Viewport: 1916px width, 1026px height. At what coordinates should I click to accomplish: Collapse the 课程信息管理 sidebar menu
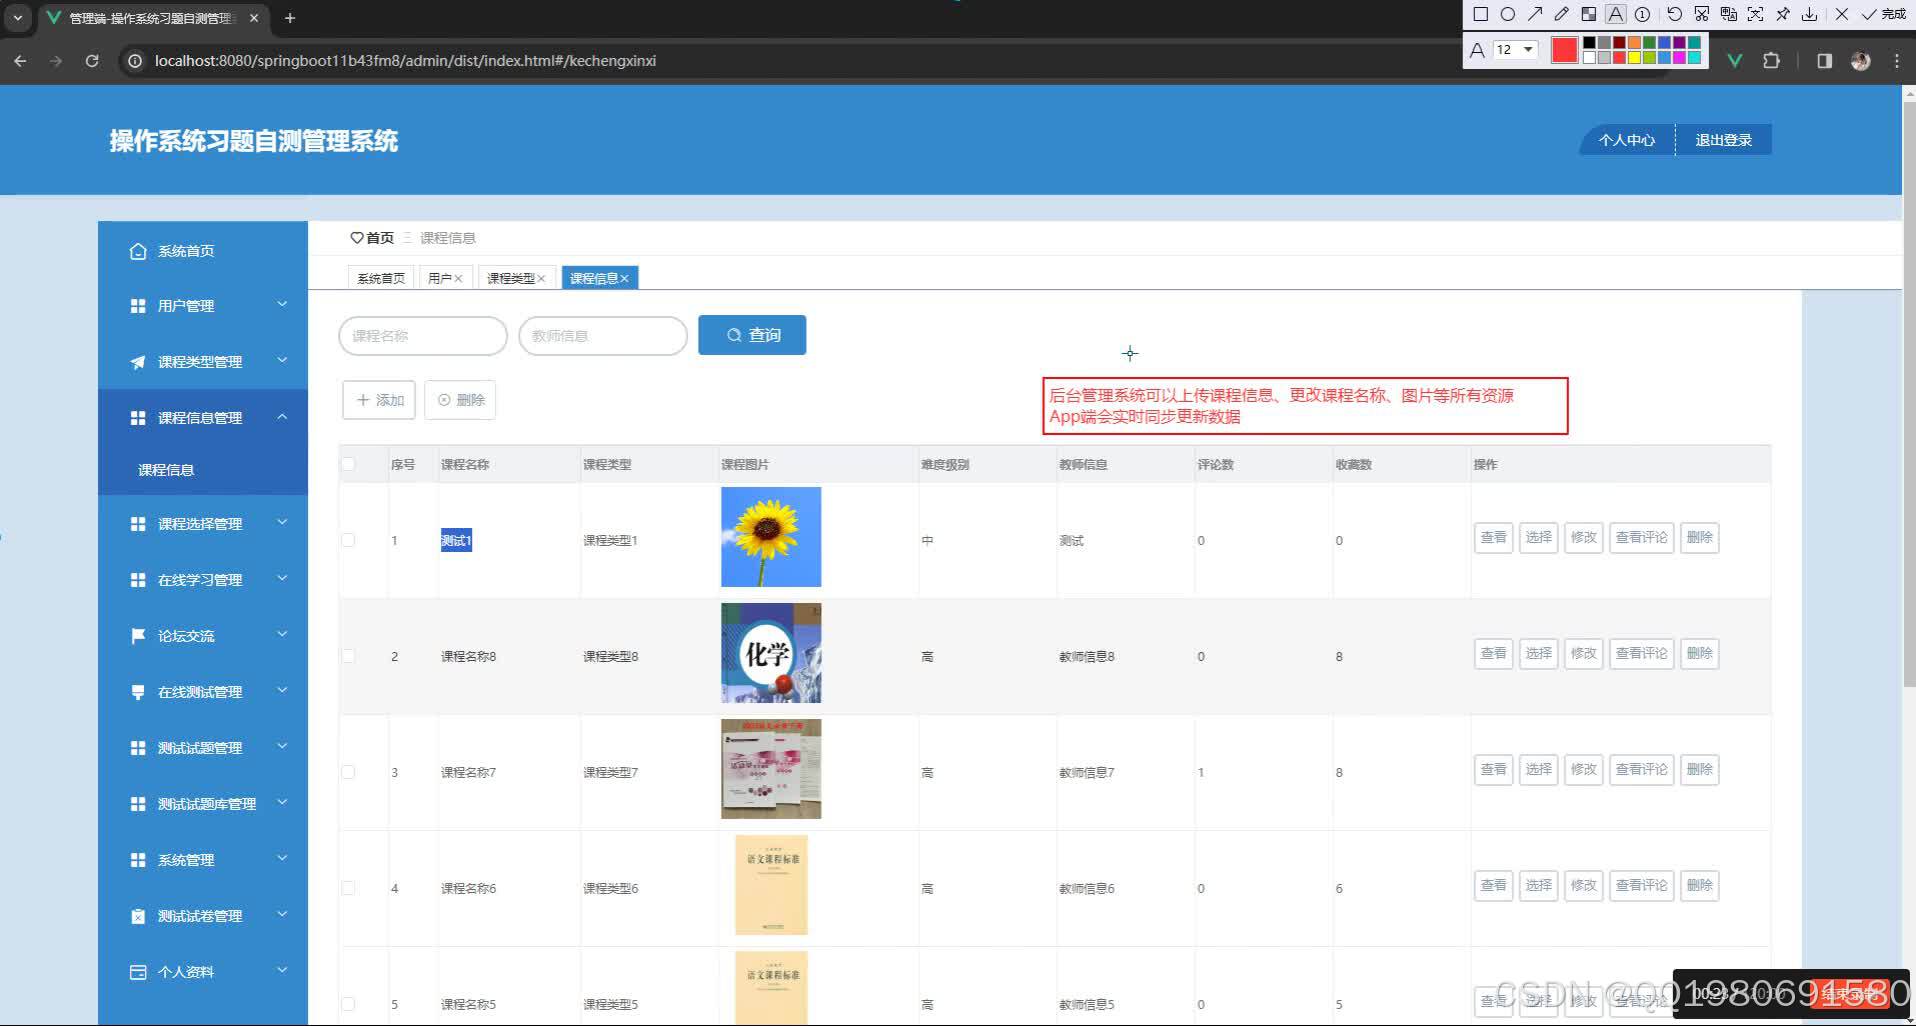[x=203, y=418]
